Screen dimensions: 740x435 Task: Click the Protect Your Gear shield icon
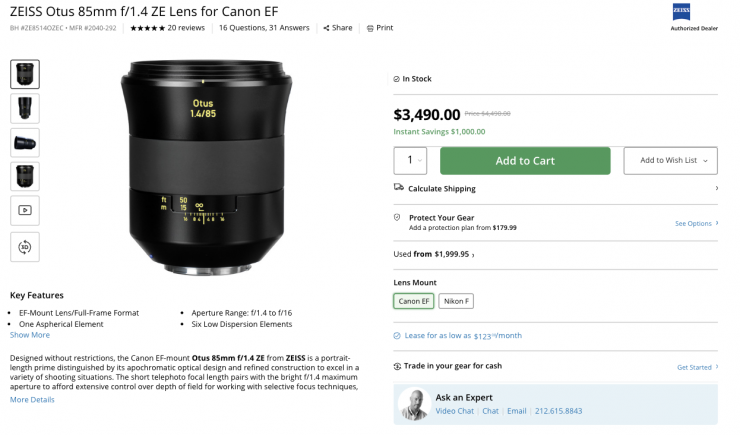coord(398,217)
